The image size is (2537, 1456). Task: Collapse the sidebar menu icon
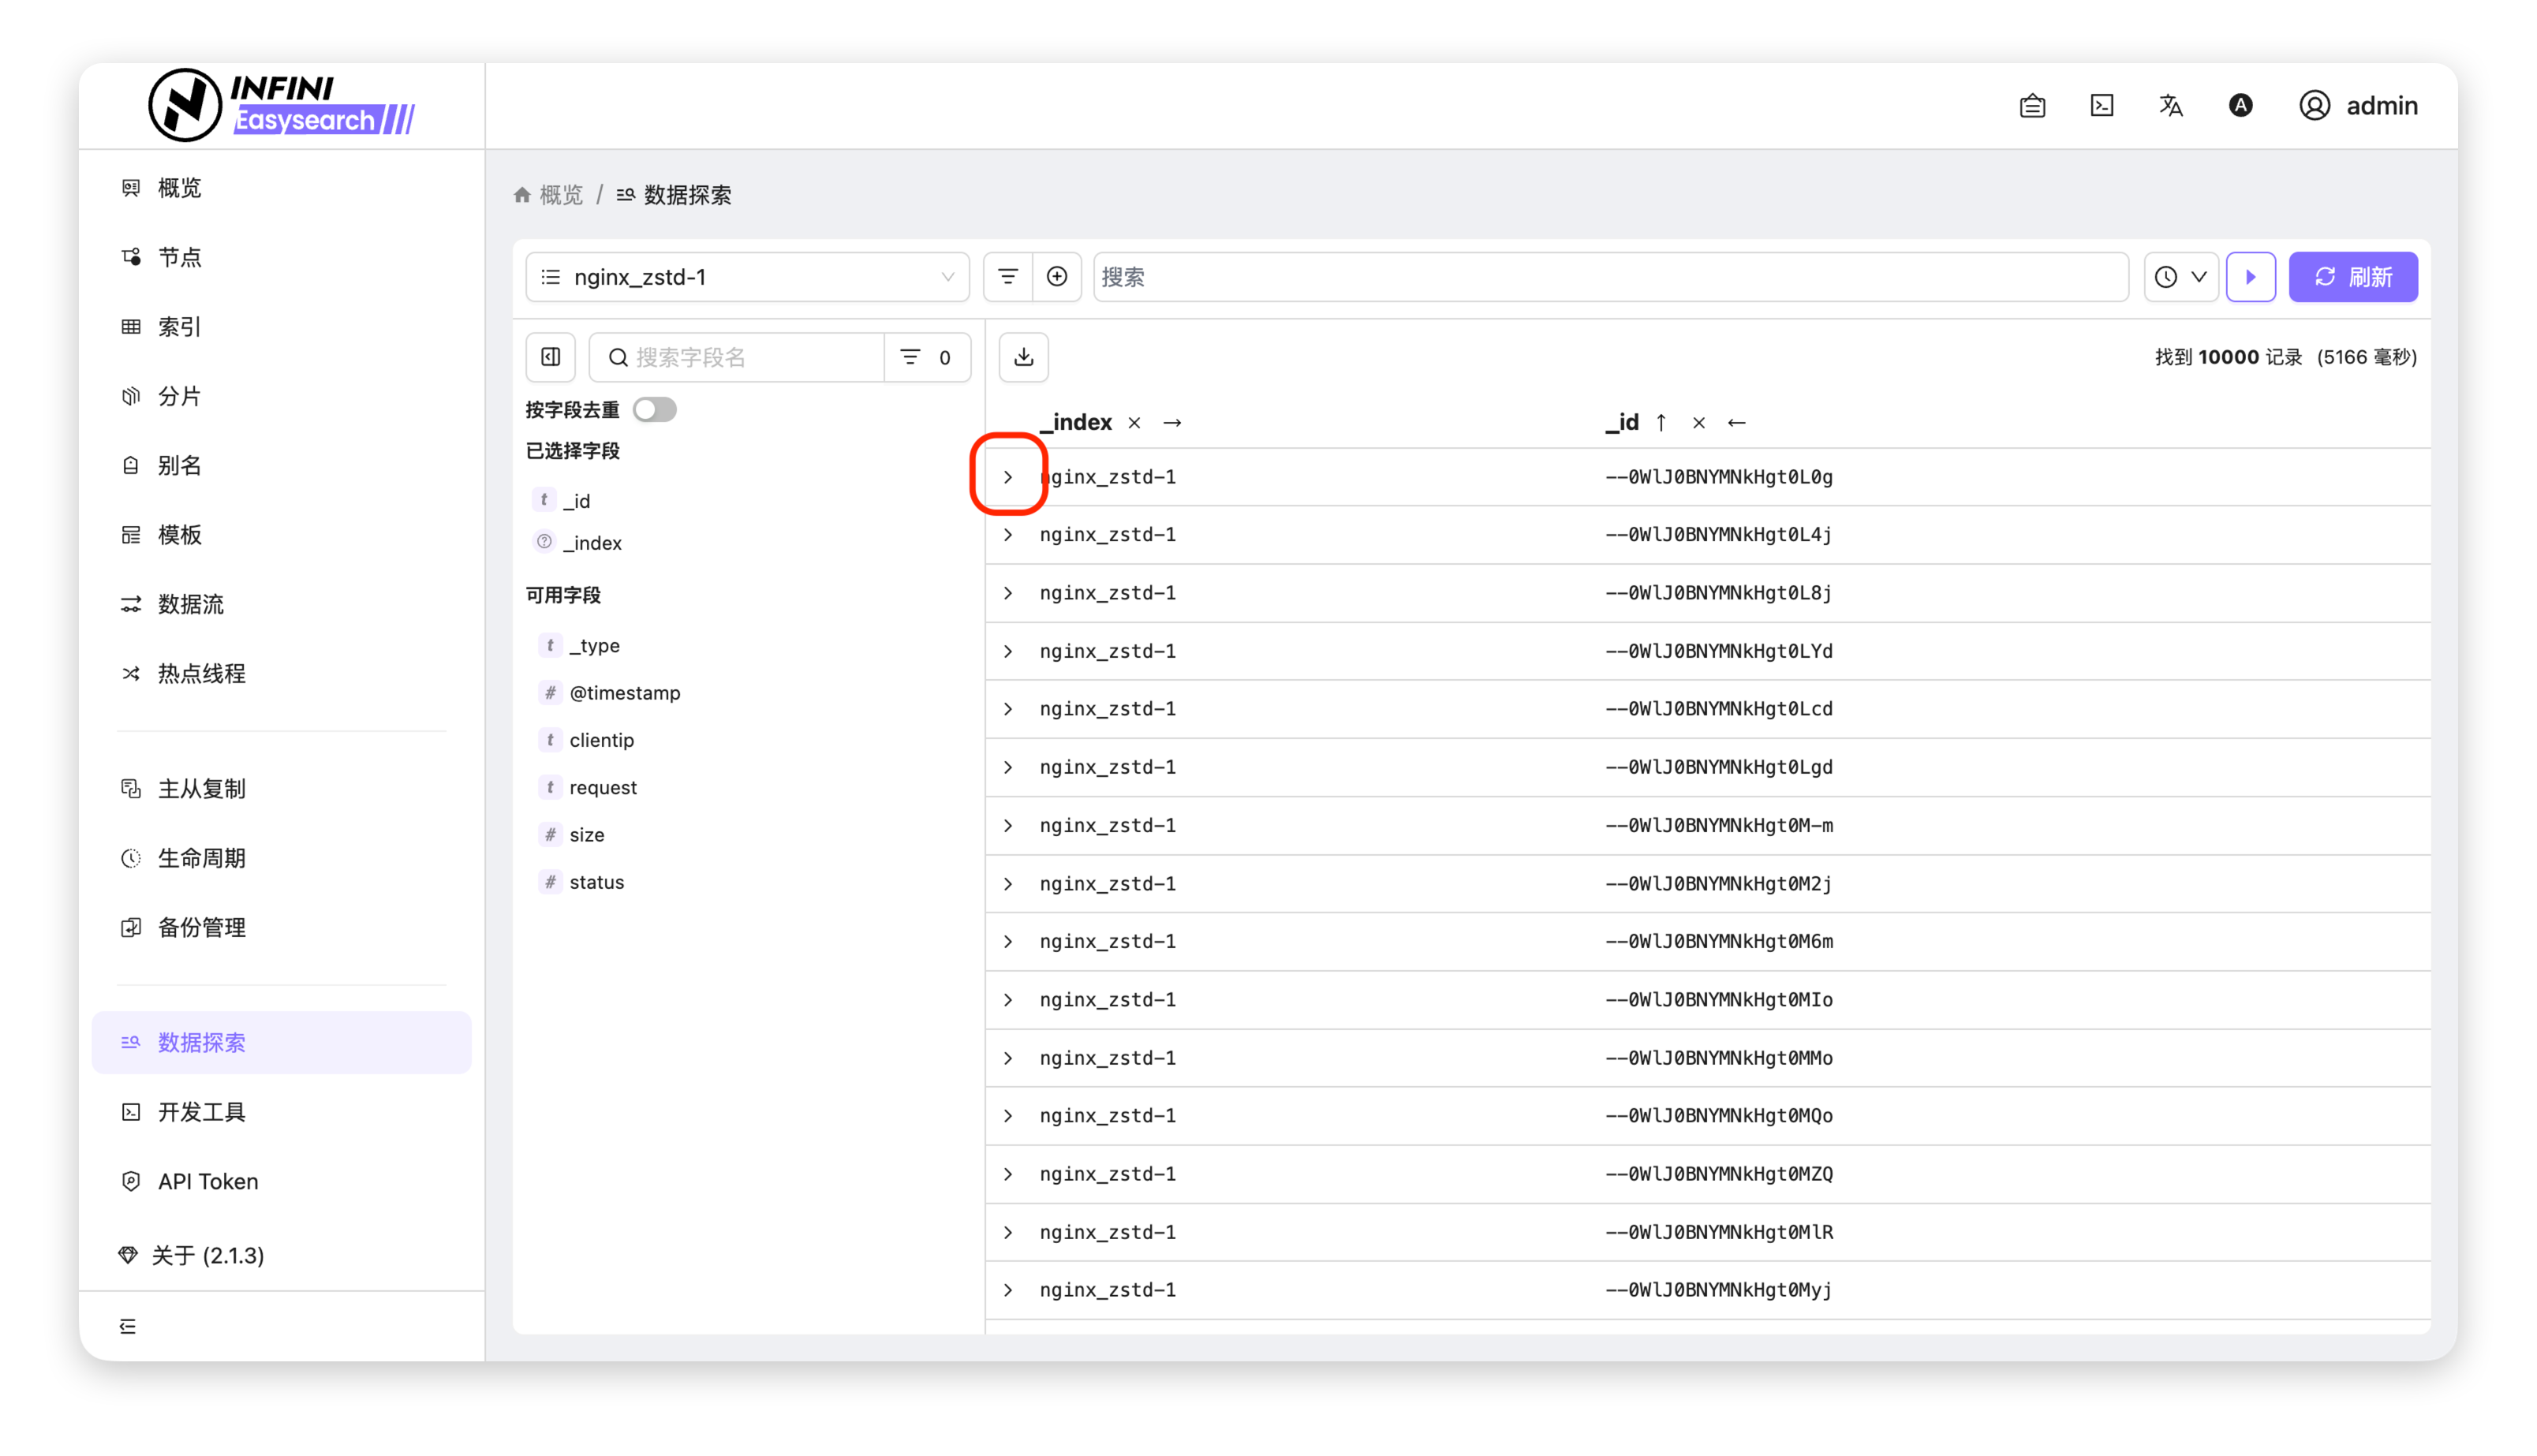pyautogui.click(x=128, y=1326)
